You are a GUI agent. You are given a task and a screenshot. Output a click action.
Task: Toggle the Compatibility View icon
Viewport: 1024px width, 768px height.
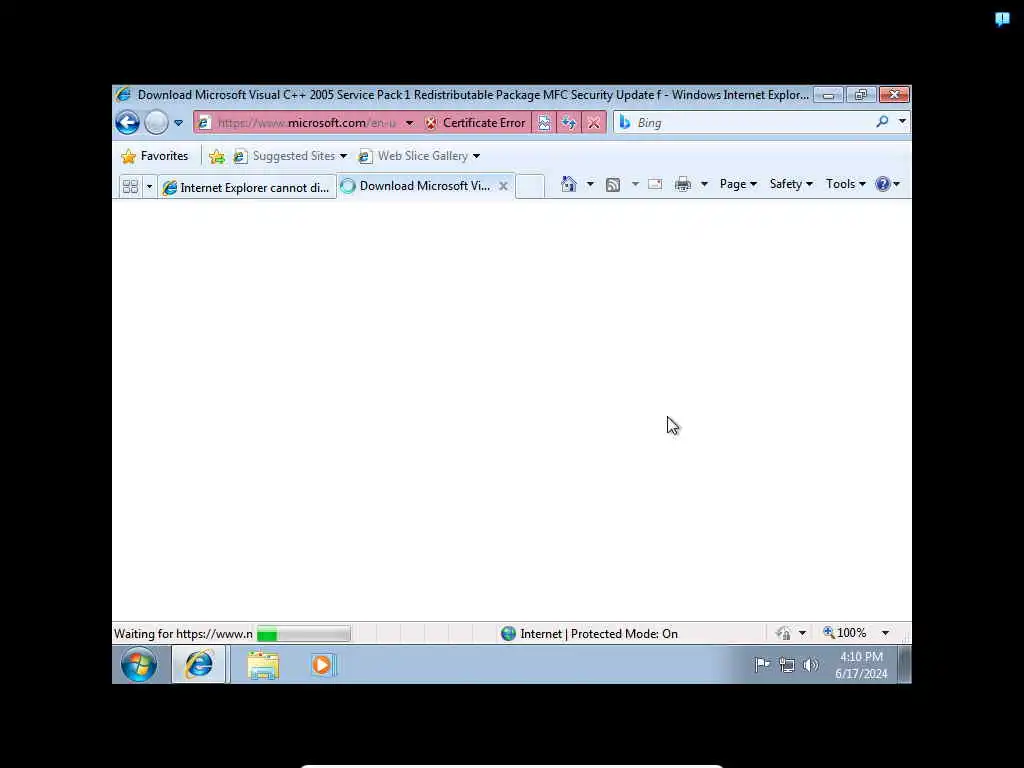pos(543,123)
